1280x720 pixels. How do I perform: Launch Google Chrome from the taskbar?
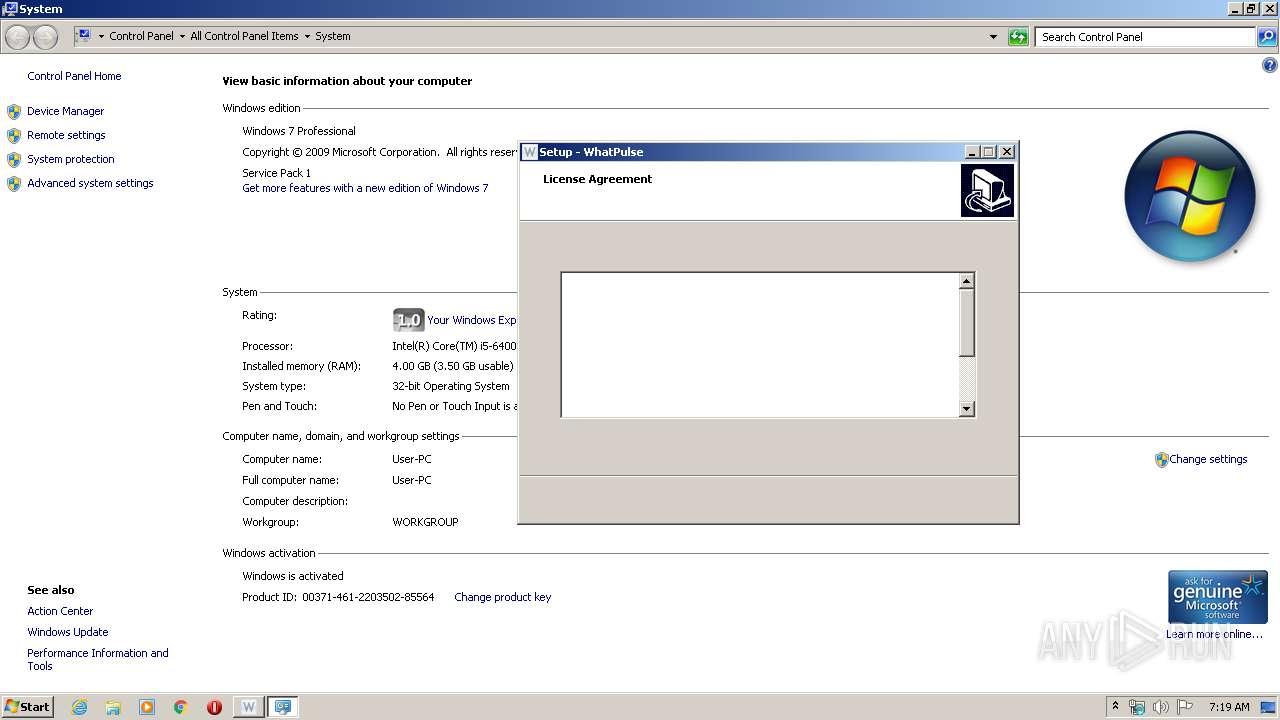[x=181, y=707]
